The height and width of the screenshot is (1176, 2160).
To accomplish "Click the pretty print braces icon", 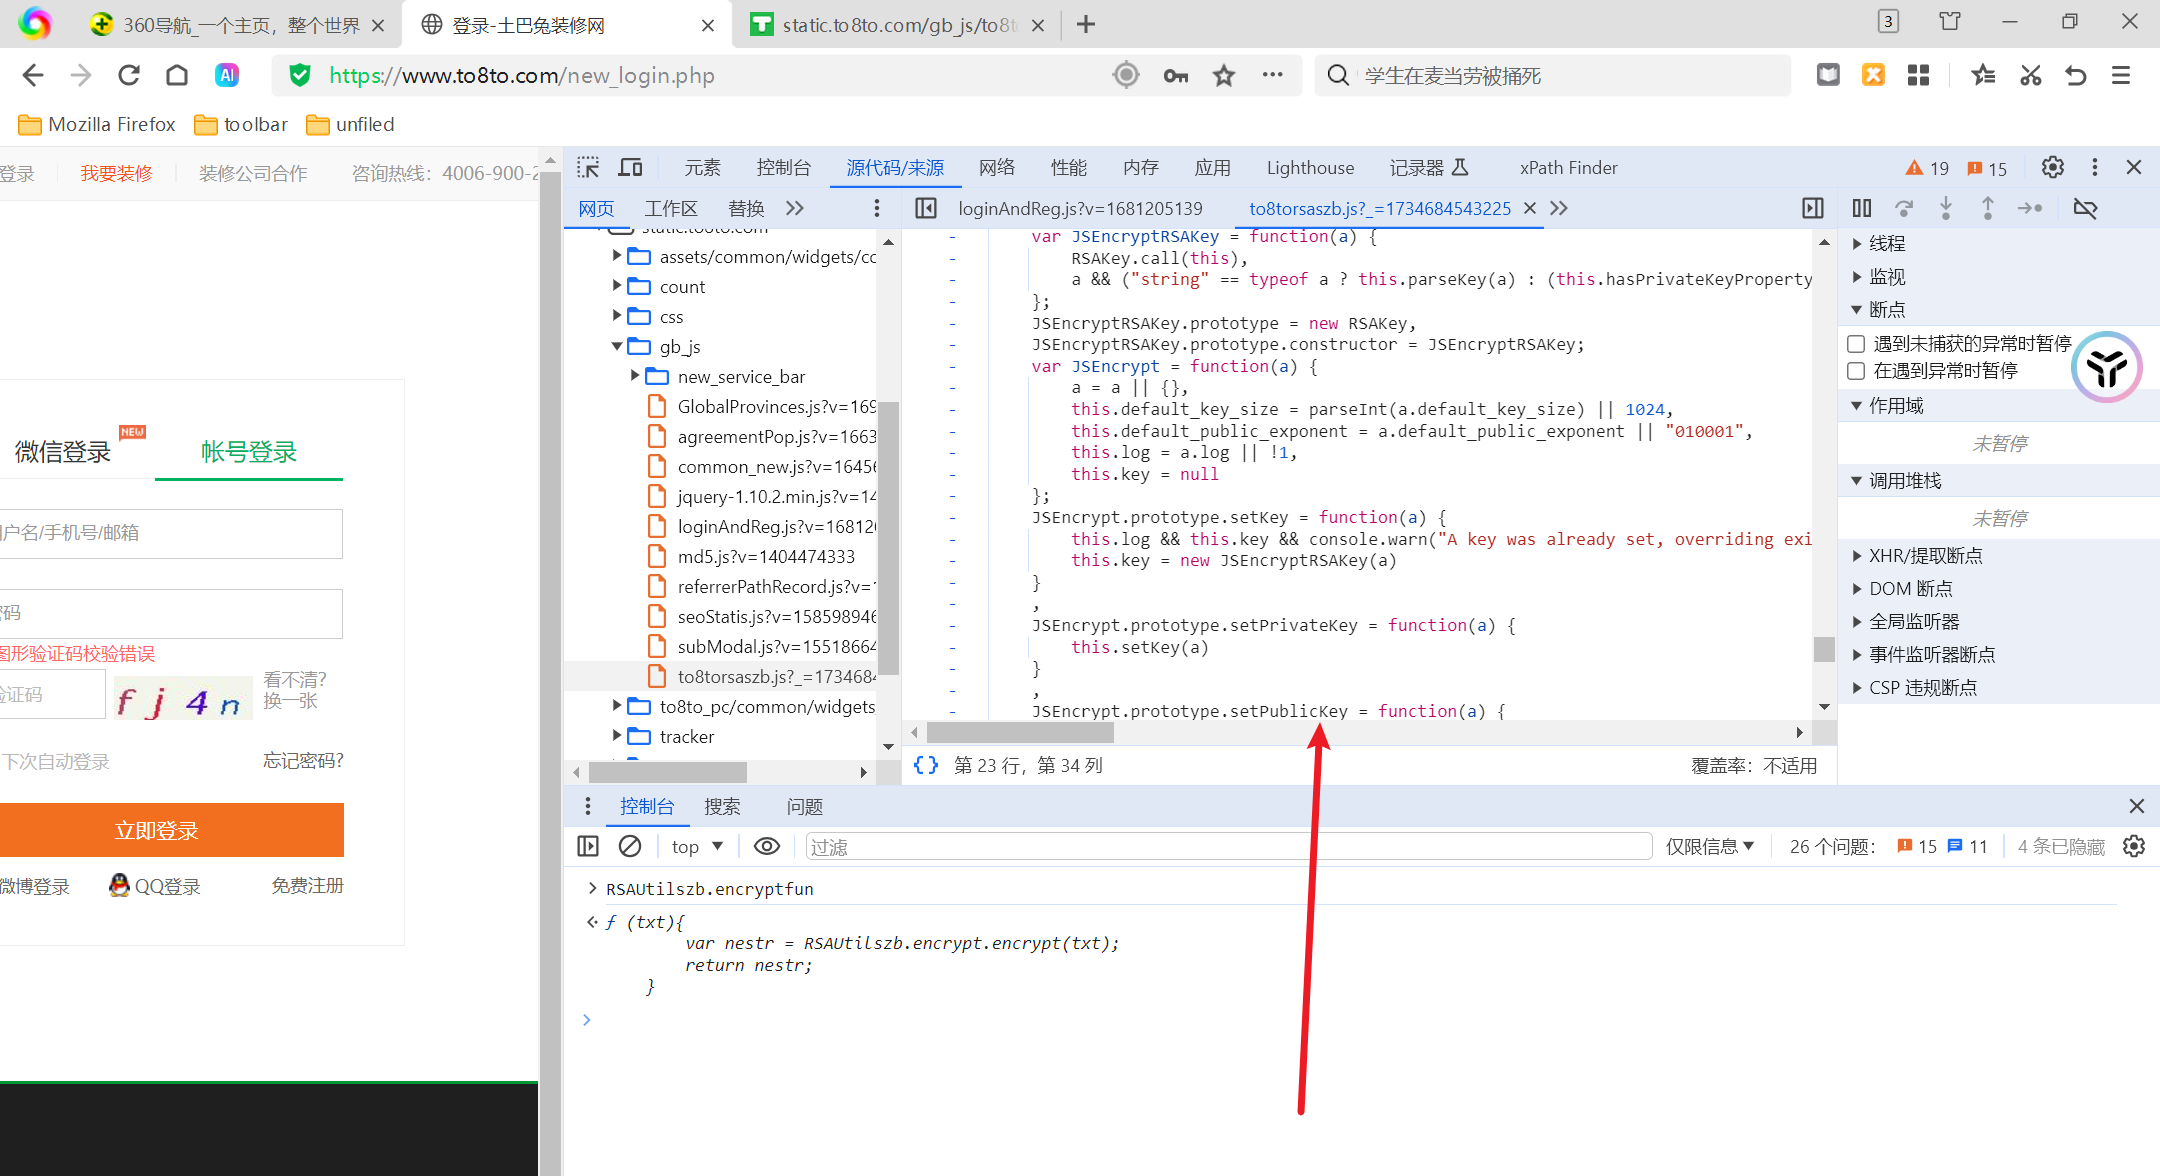I will [x=926, y=765].
